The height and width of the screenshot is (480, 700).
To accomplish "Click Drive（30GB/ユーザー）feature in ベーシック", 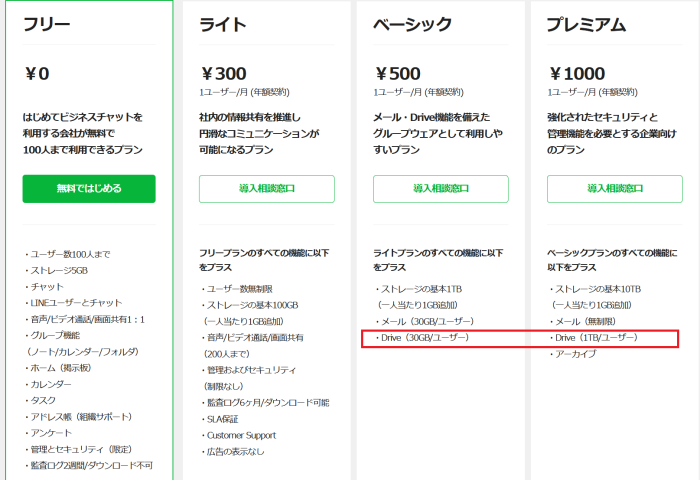I will 423,338.
